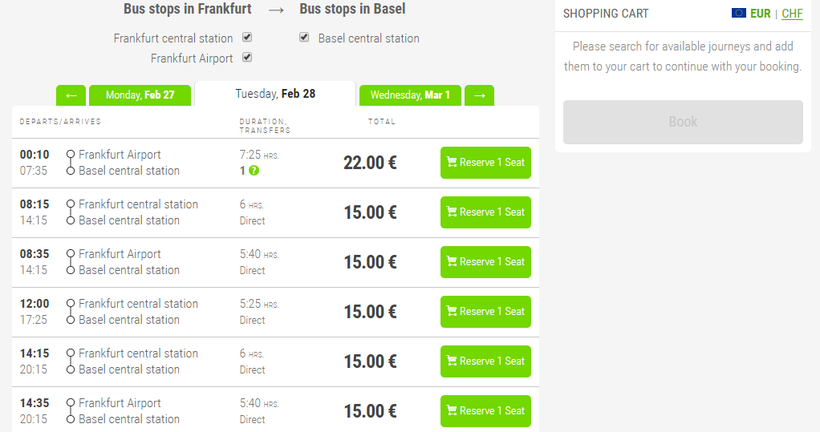
Task: Click the EU flag currency icon
Action: pos(739,14)
